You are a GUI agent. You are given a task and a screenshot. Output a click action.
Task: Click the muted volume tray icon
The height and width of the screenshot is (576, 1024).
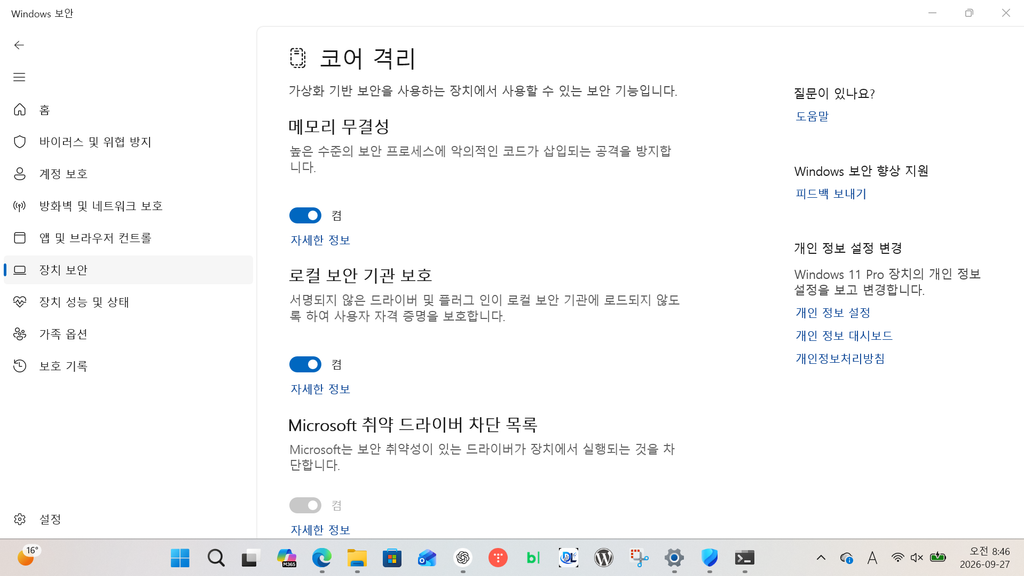point(917,558)
